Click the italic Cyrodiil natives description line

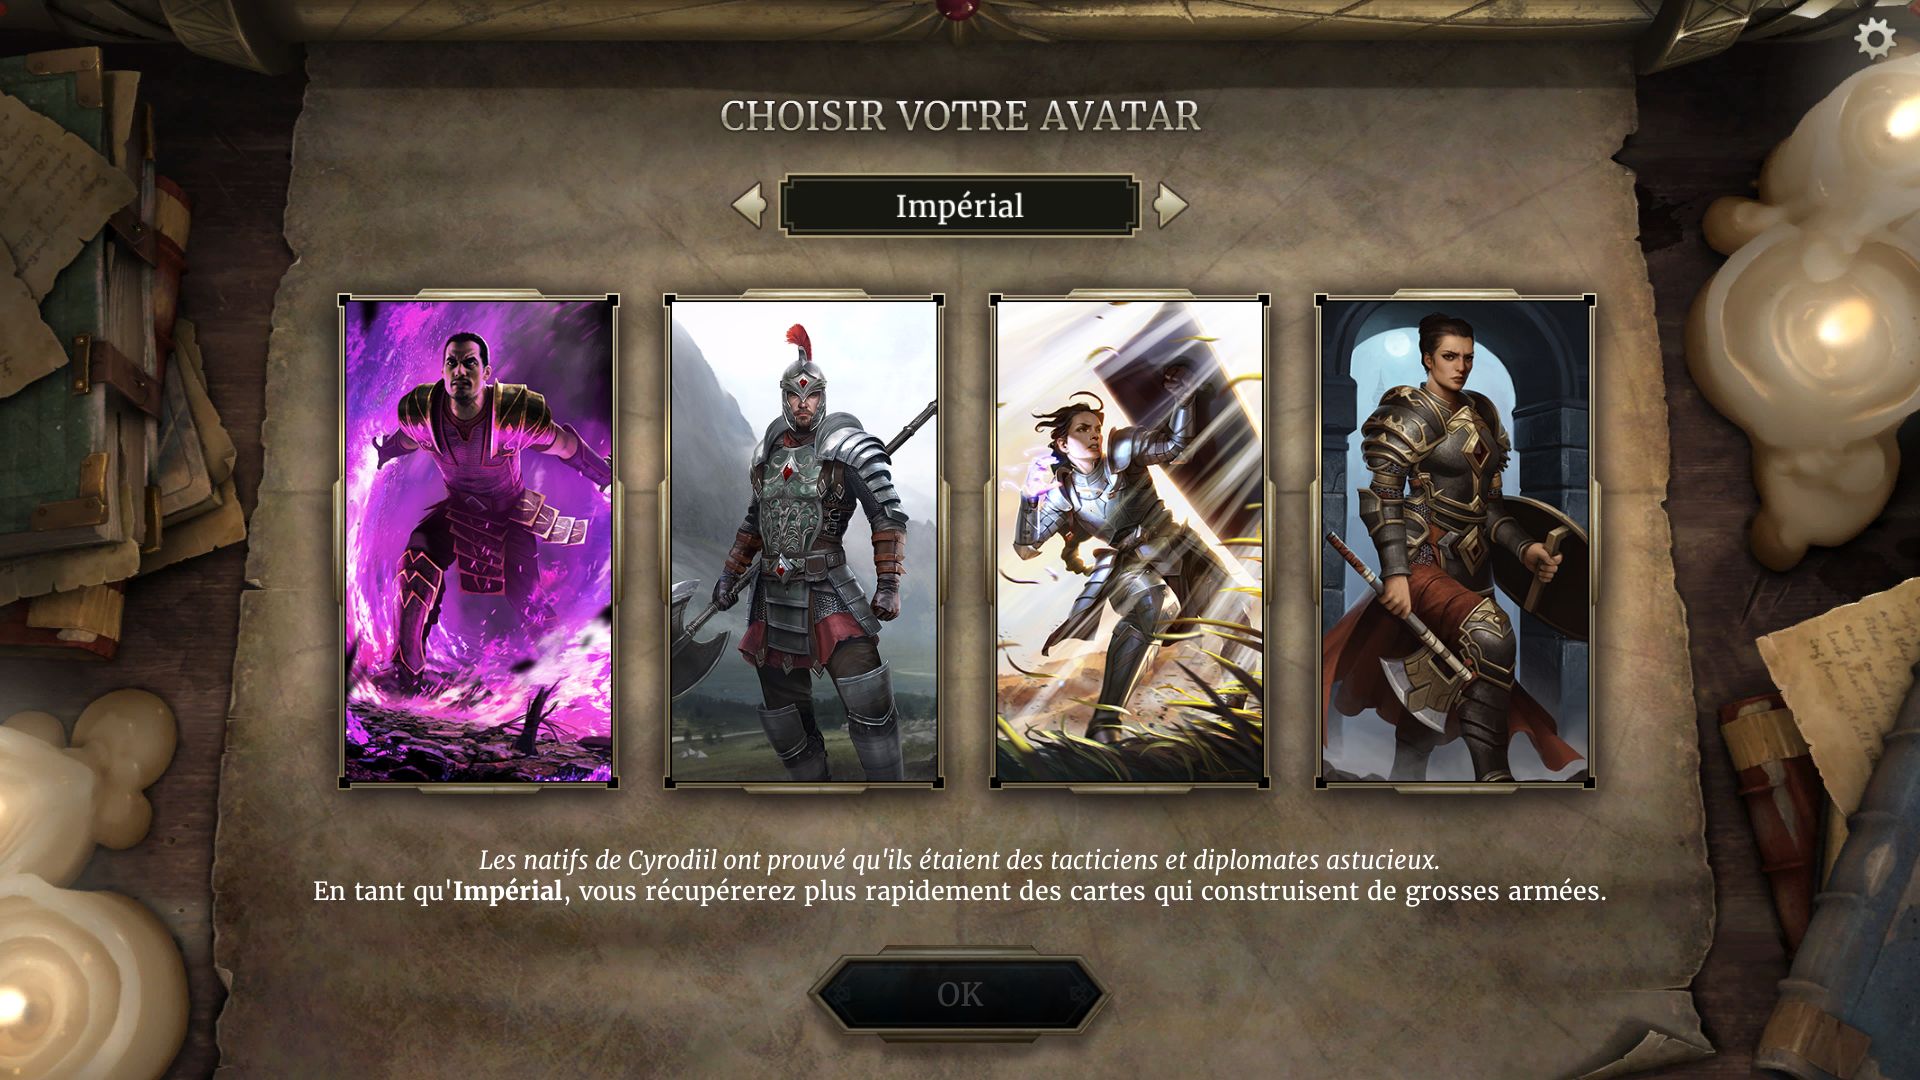click(x=959, y=859)
